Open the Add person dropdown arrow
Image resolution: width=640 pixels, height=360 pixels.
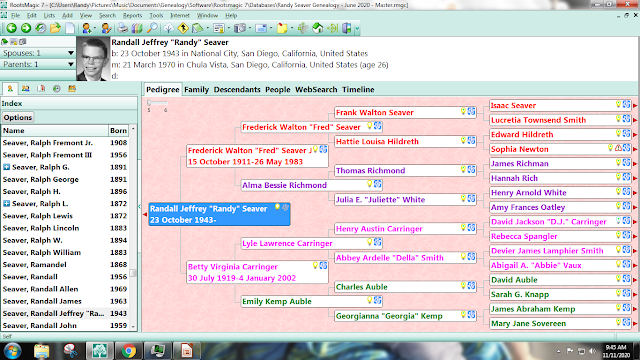[95, 28]
